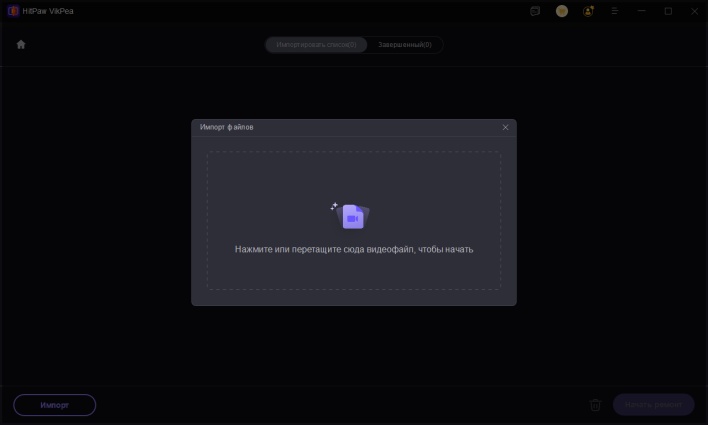708x425 pixels.
Task: Switch to Импортировать список(0) tab
Action: 316,45
